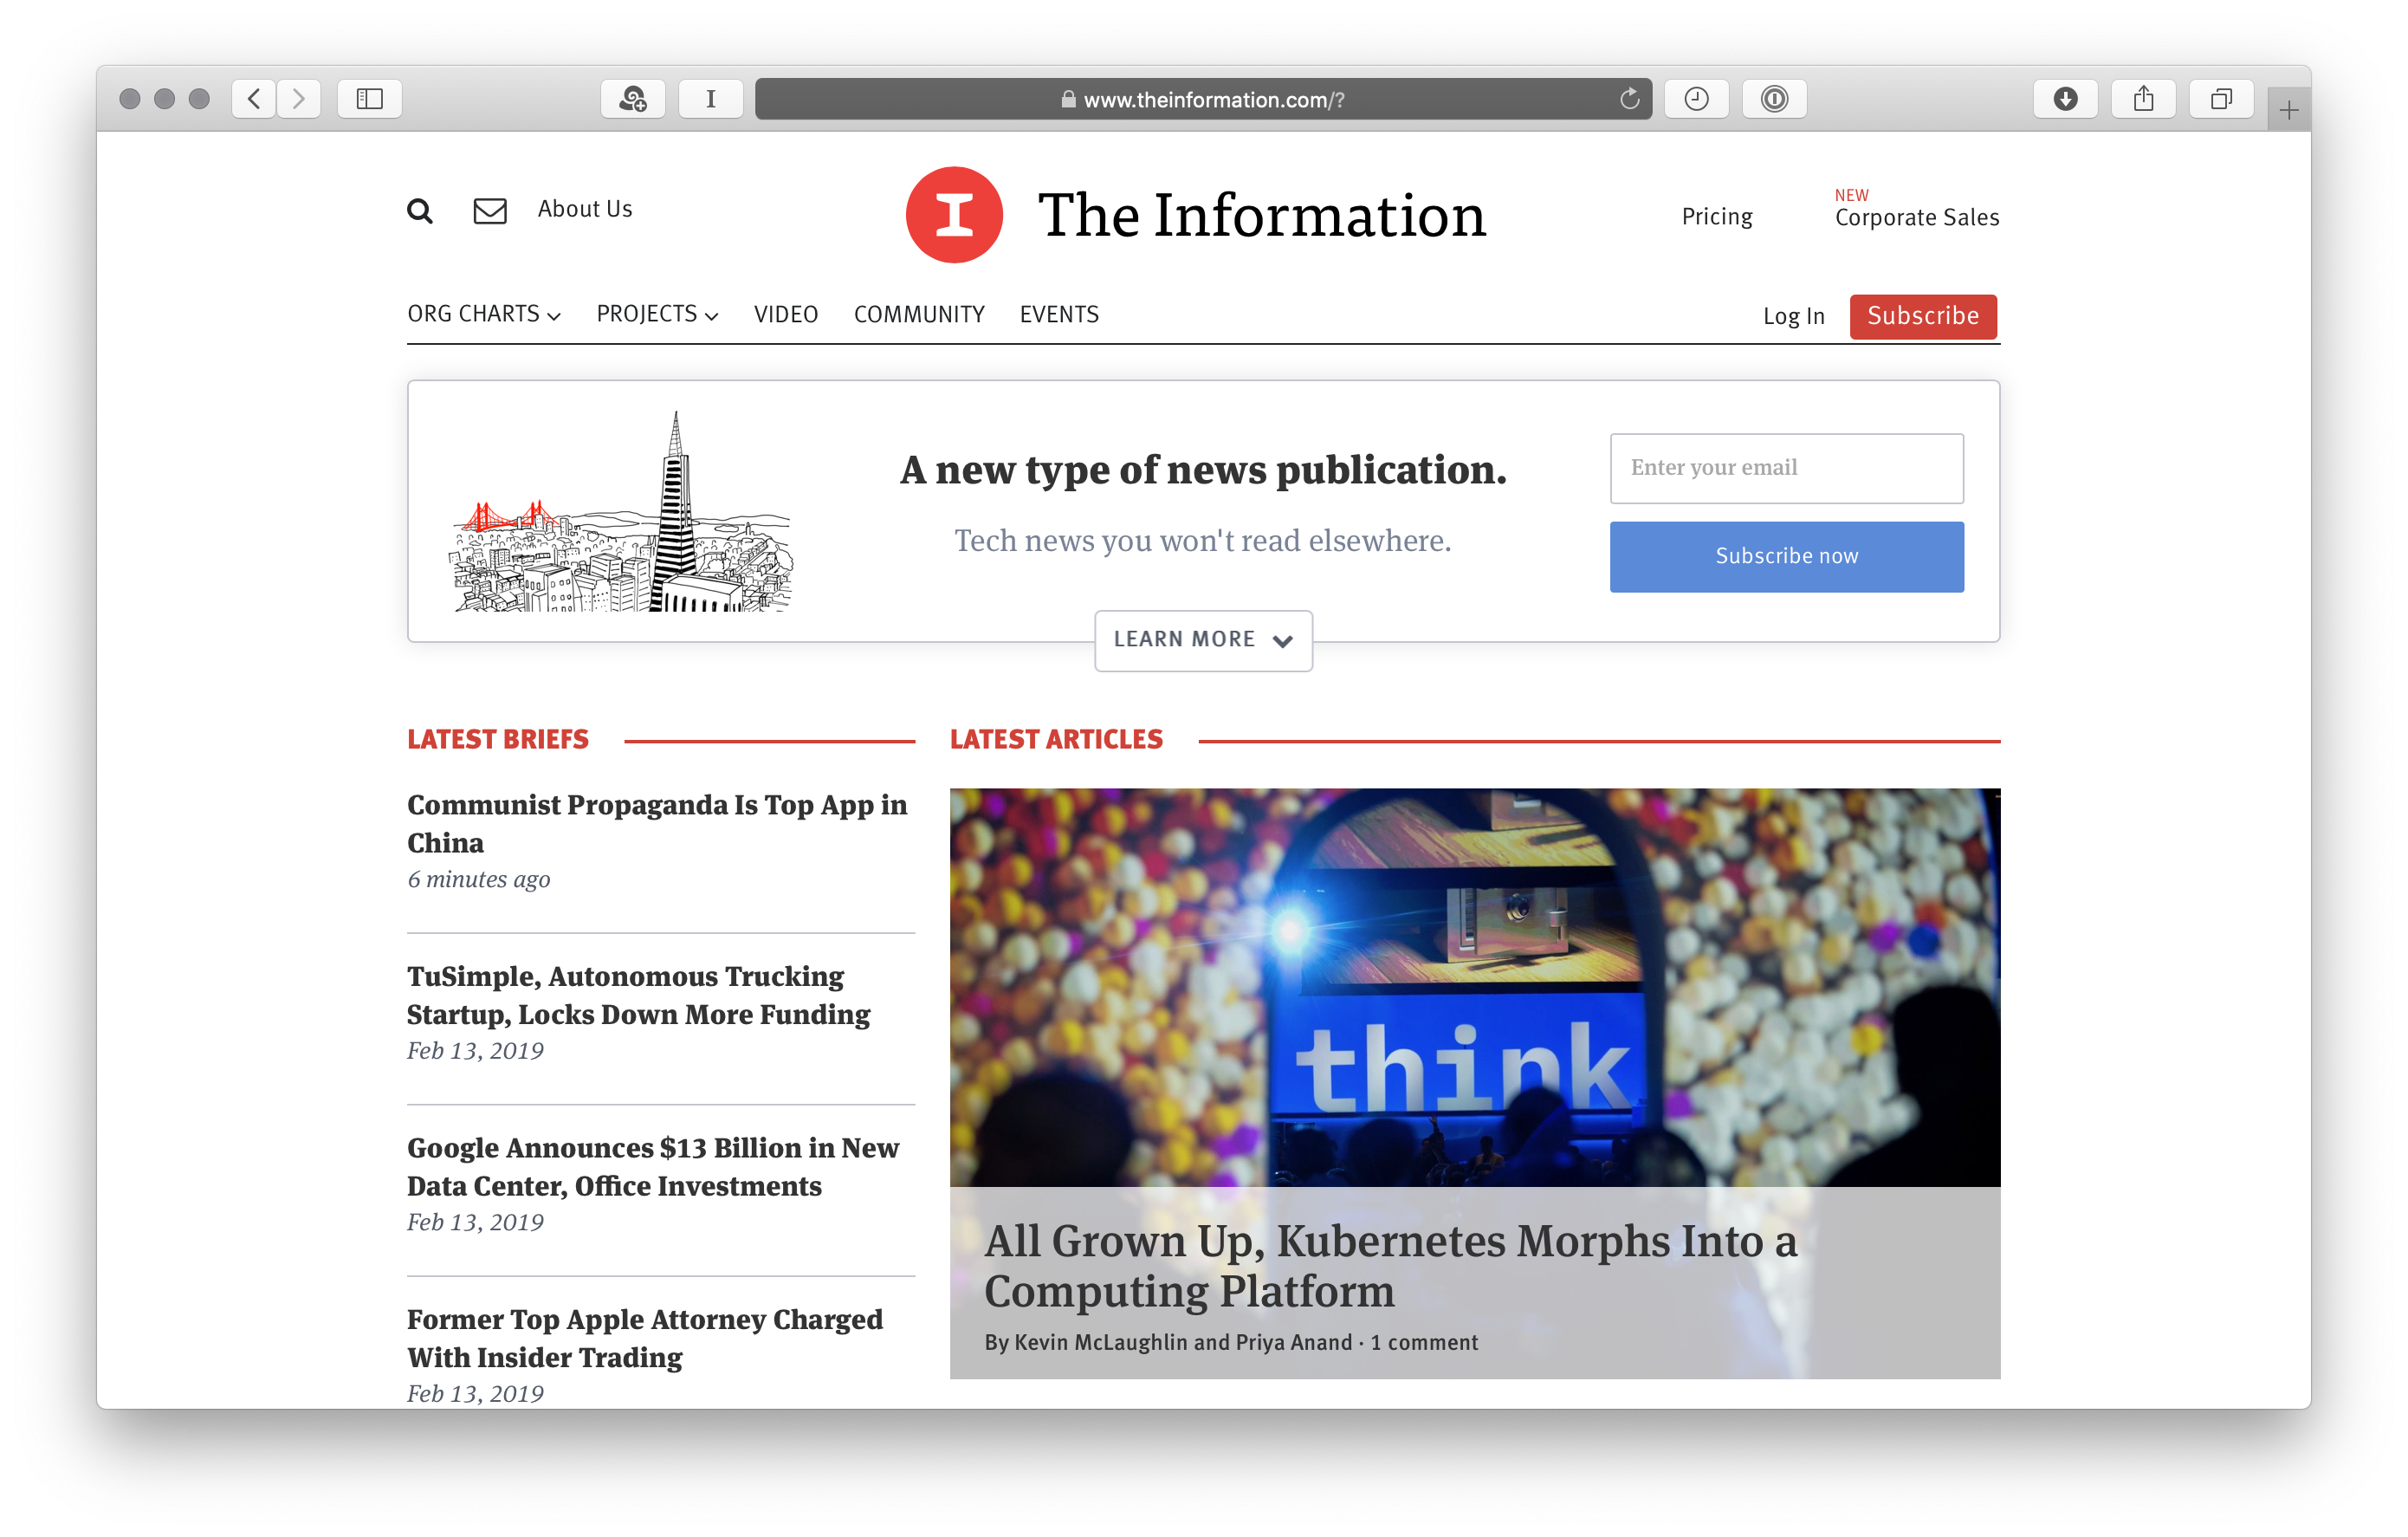Click the '6 minutes ago' timestamp
The width and height of the screenshot is (2408, 1537).
tap(478, 879)
